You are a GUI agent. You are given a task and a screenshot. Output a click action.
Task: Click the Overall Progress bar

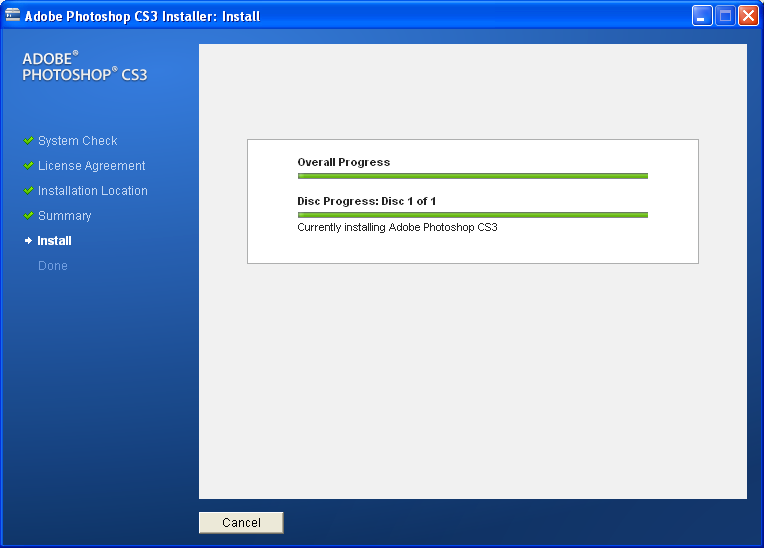click(473, 176)
